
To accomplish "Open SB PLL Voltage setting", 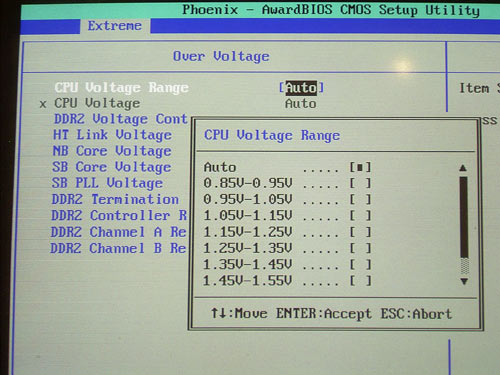I will [x=107, y=183].
